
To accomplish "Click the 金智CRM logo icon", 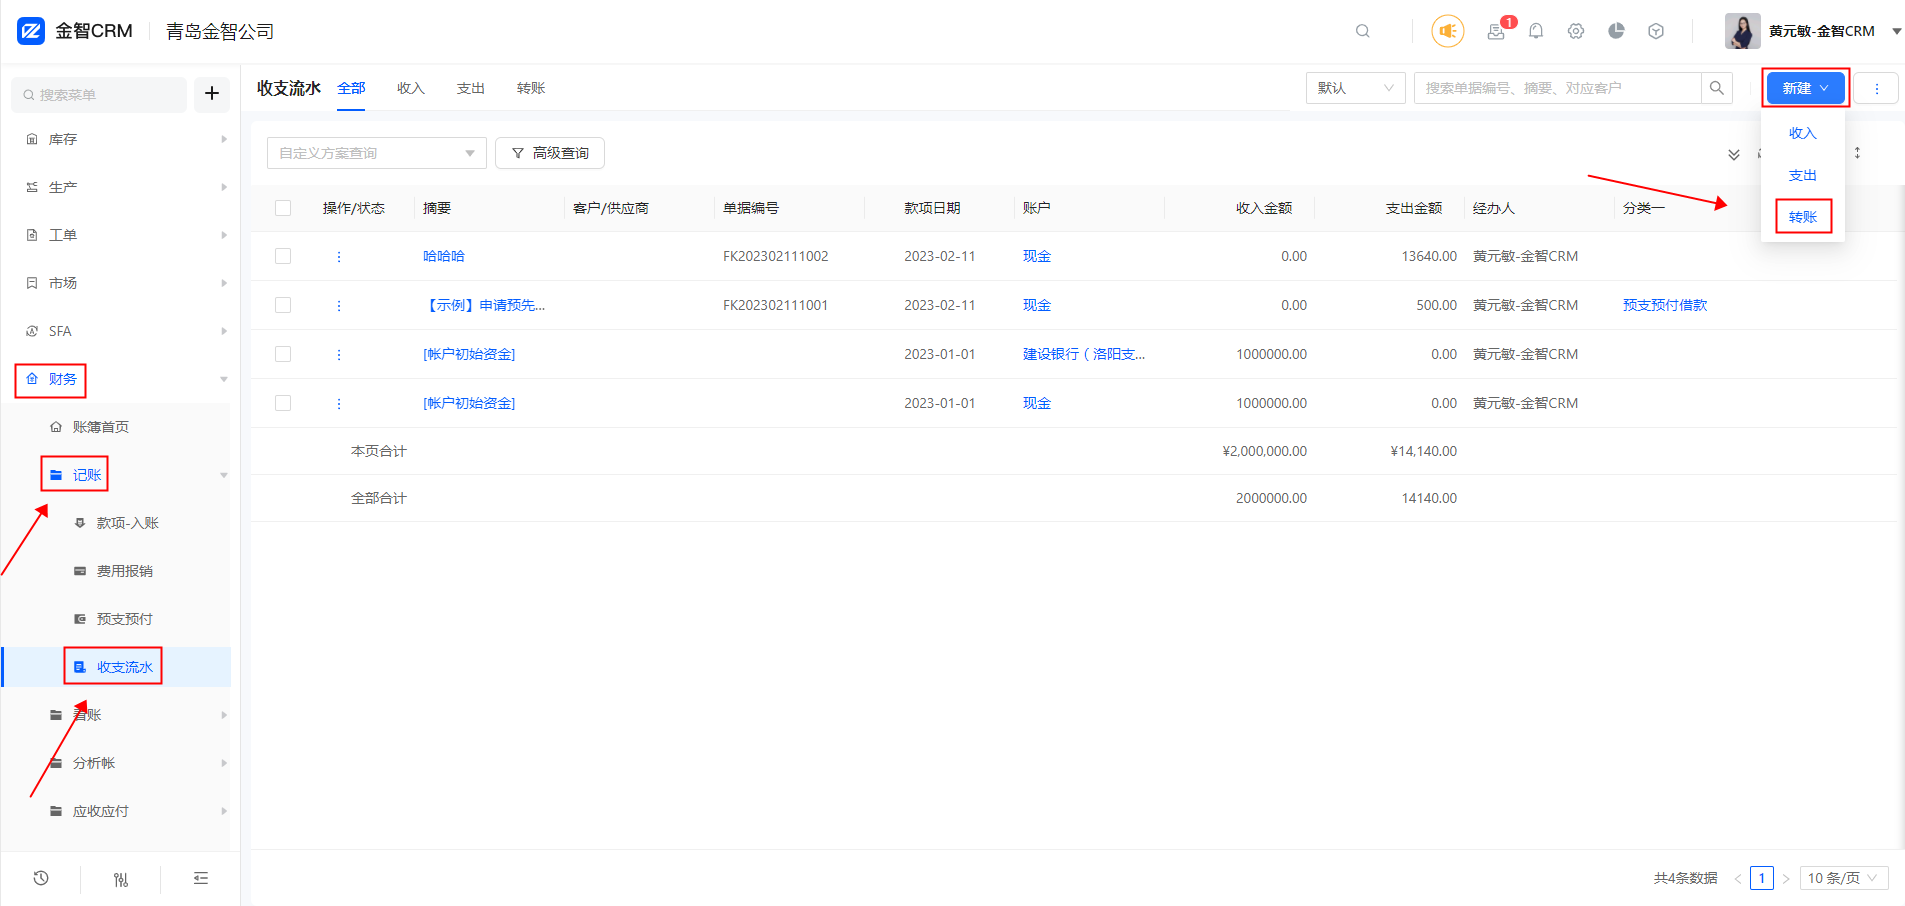I will click(31, 31).
